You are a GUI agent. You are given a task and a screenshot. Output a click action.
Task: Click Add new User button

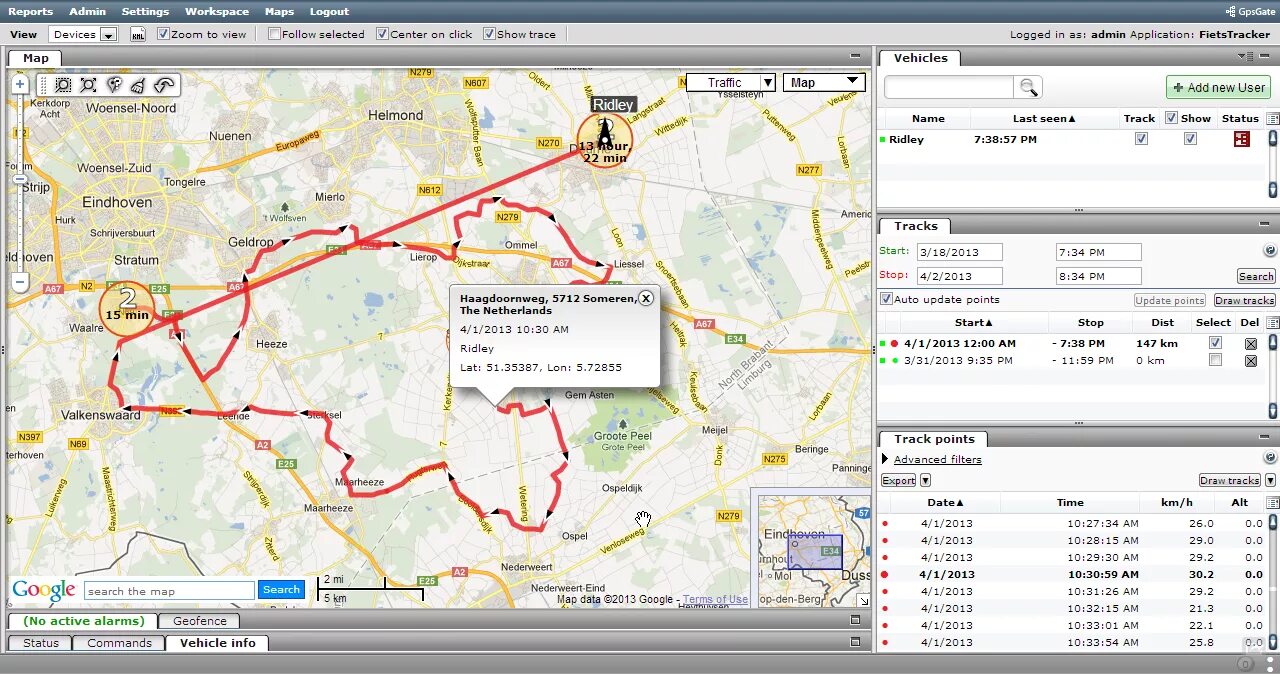[1218, 87]
